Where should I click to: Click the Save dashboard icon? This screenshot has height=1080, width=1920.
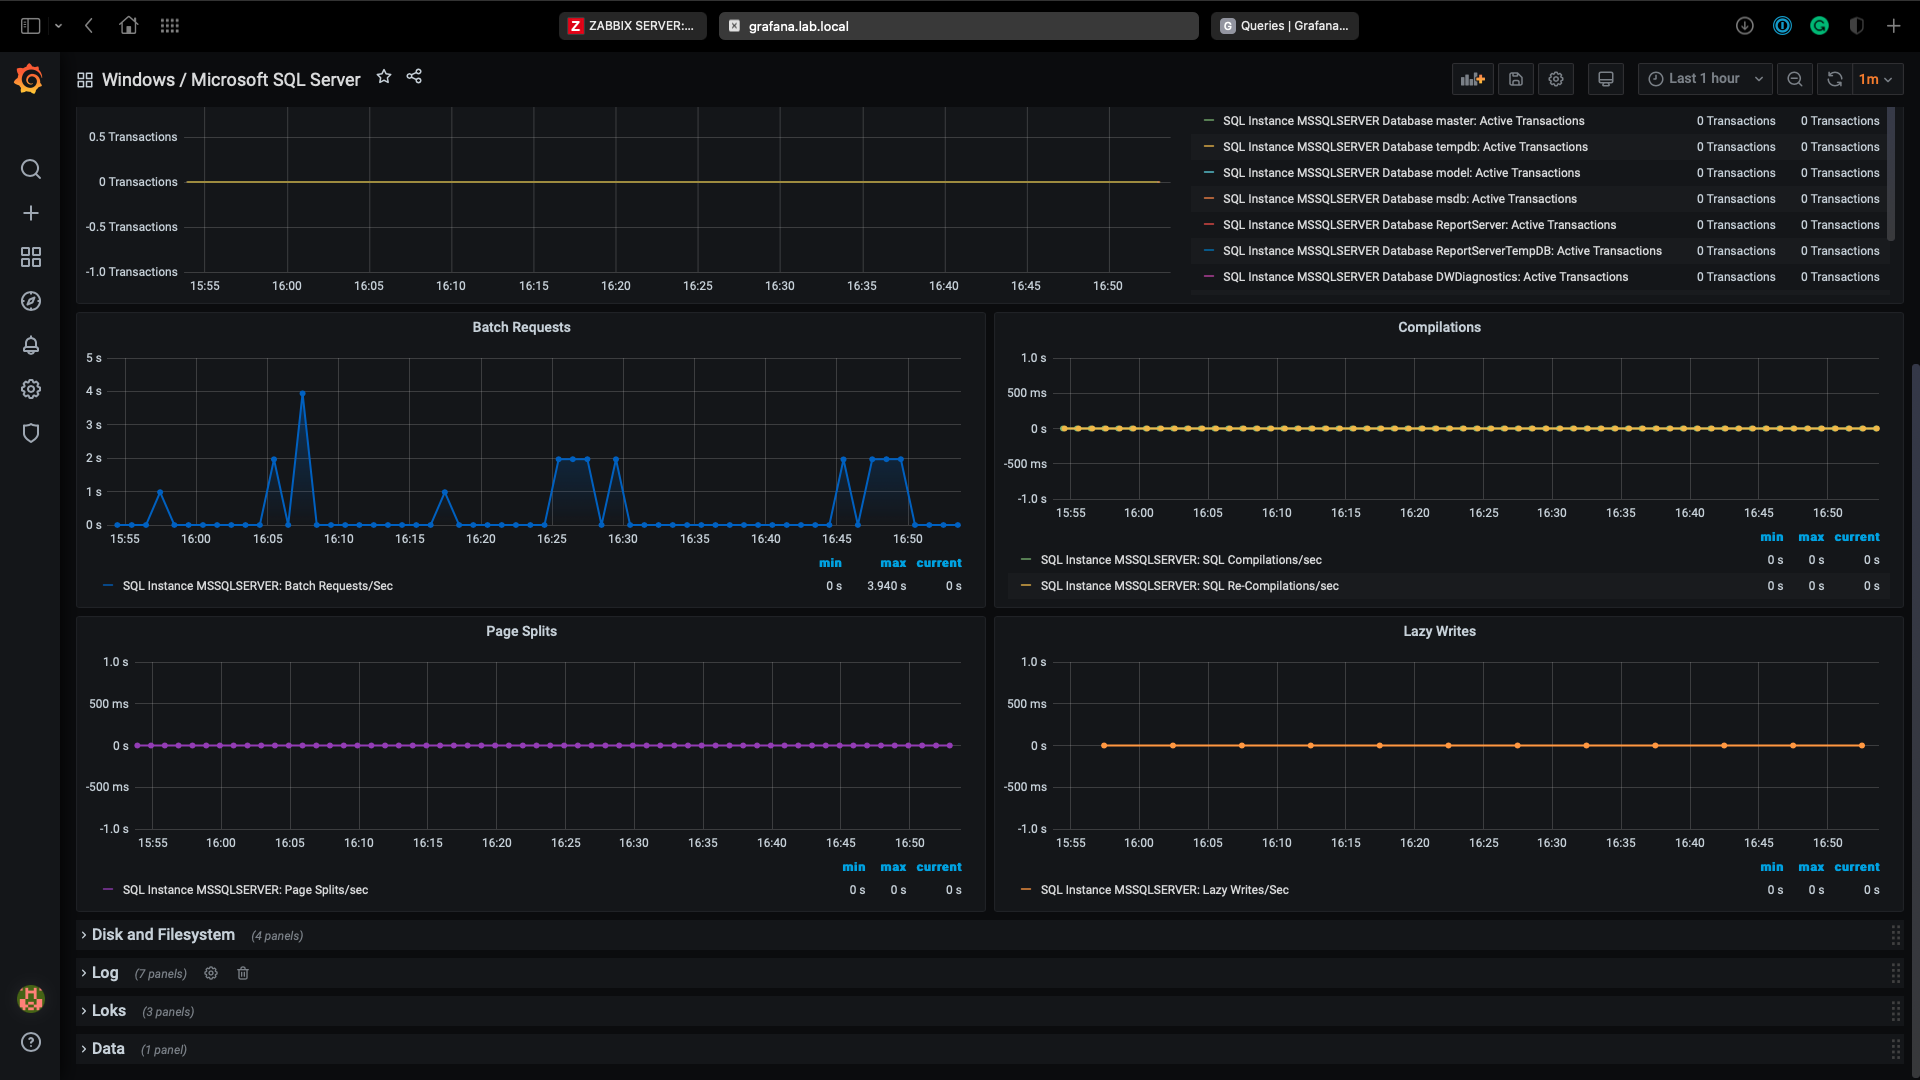pyautogui.click(x=1516, y=79)
